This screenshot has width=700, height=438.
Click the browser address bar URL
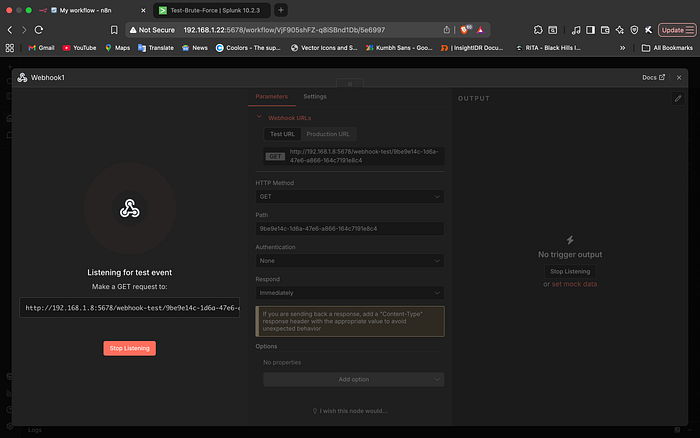pyautogui.click(x=284, y=30)
